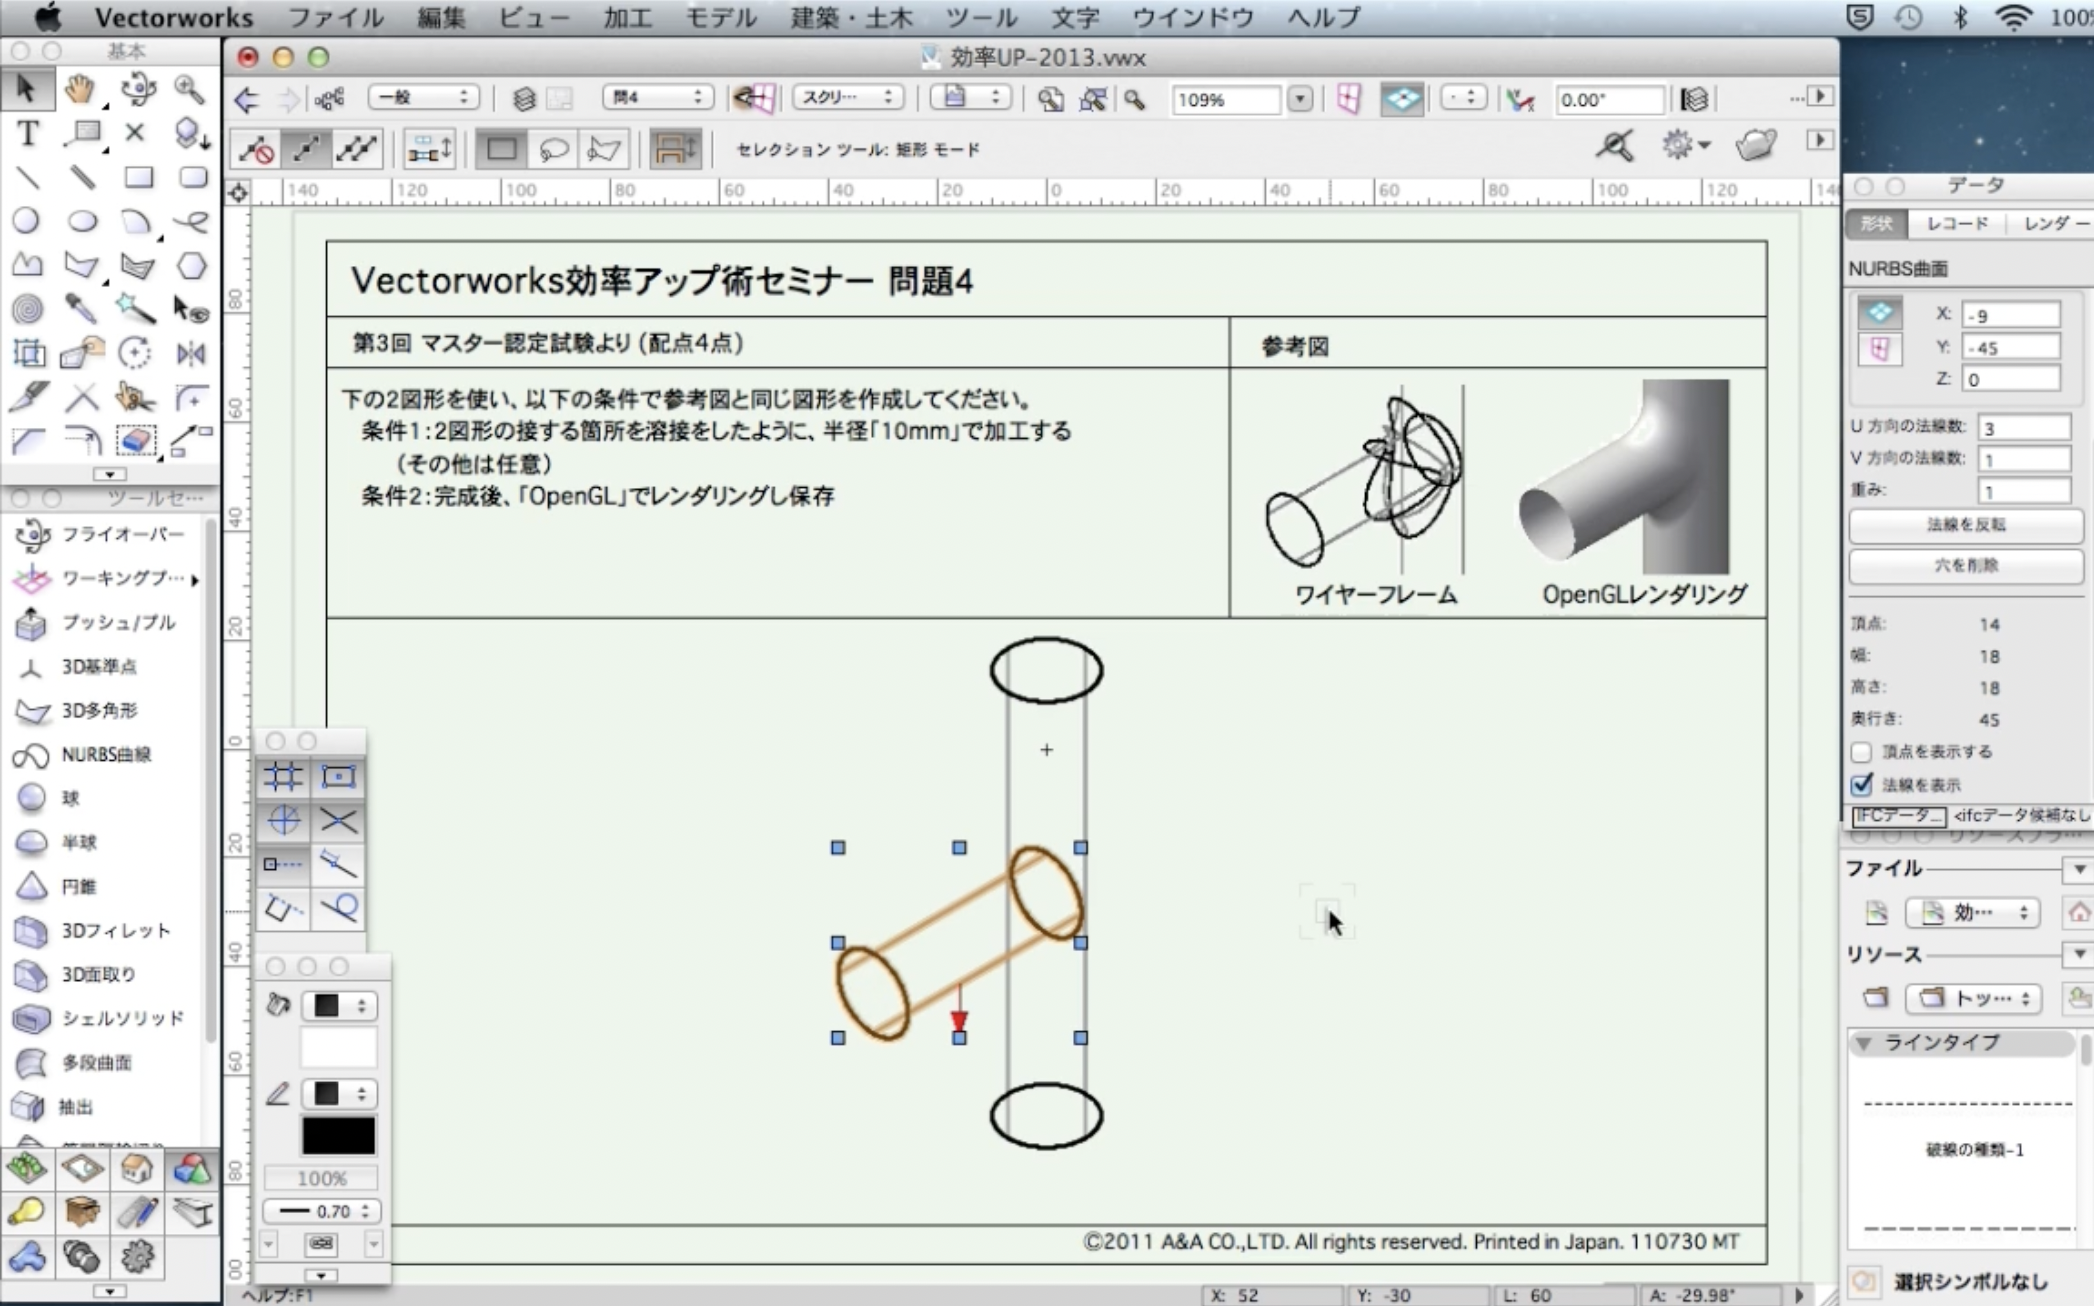
Task: Click the layers stack icon in view bar
Action: (524, 98)
